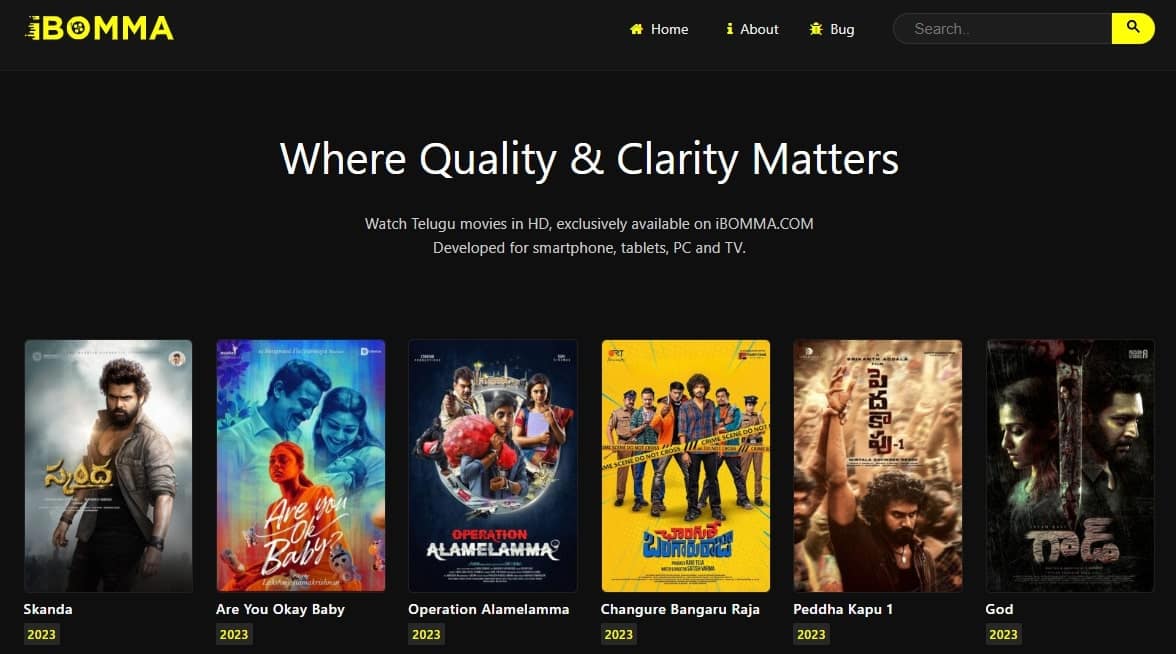Open the Peddha Kapu 1 poster

pos(878,465)
